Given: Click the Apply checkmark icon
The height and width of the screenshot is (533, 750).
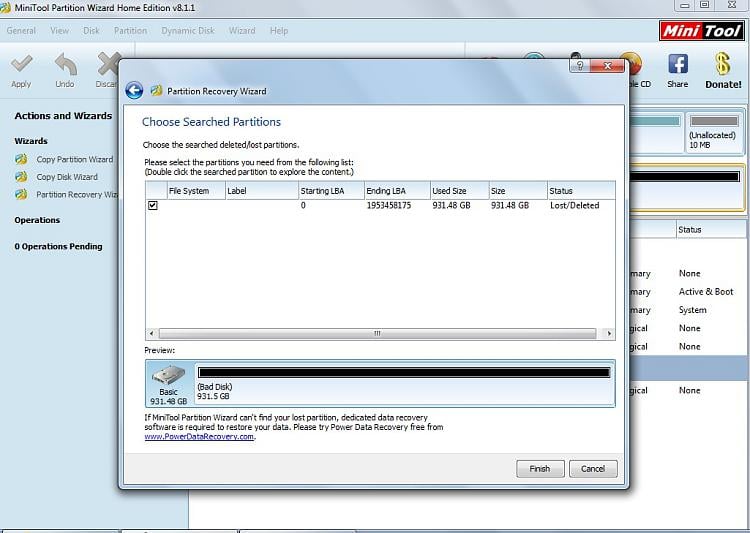Looking at the screenshot, I should 21,64.
